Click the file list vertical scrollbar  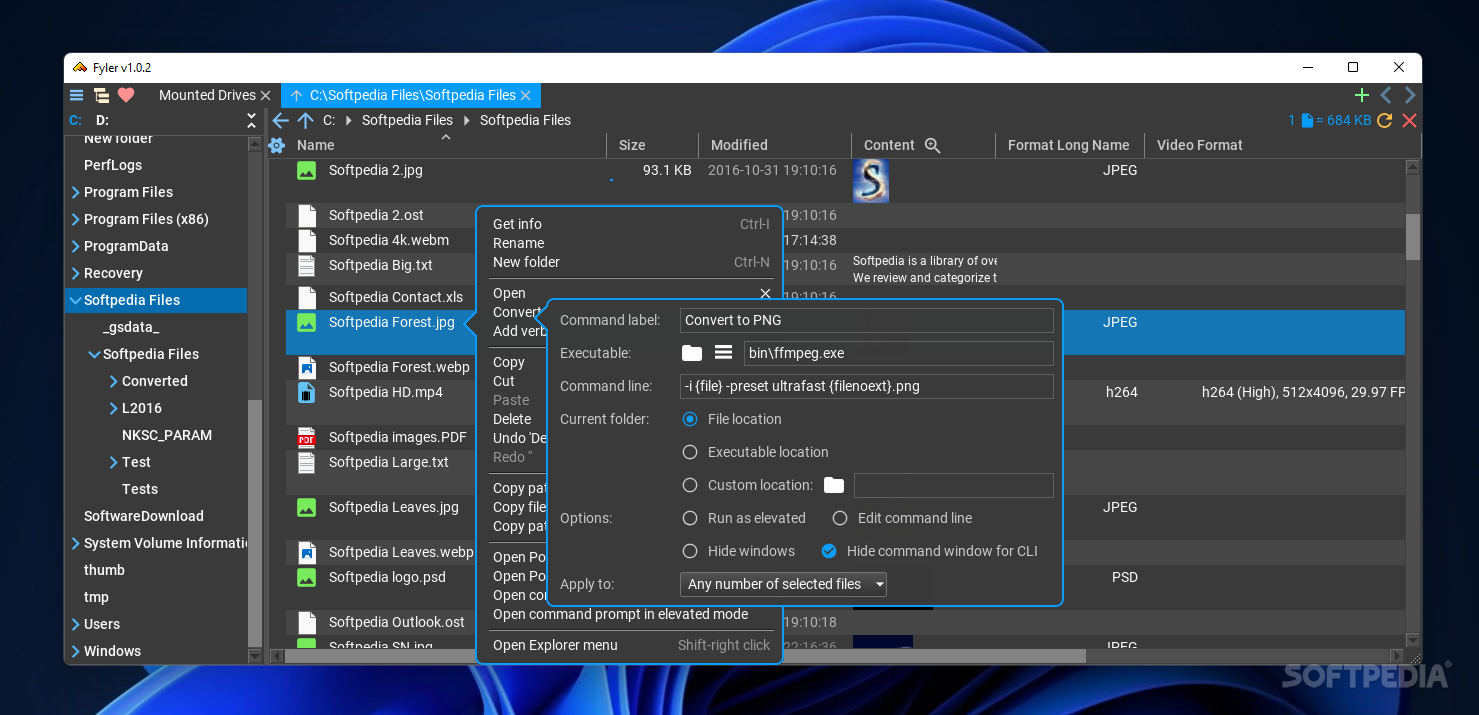pyautogui.click(x=1413, y=238)
